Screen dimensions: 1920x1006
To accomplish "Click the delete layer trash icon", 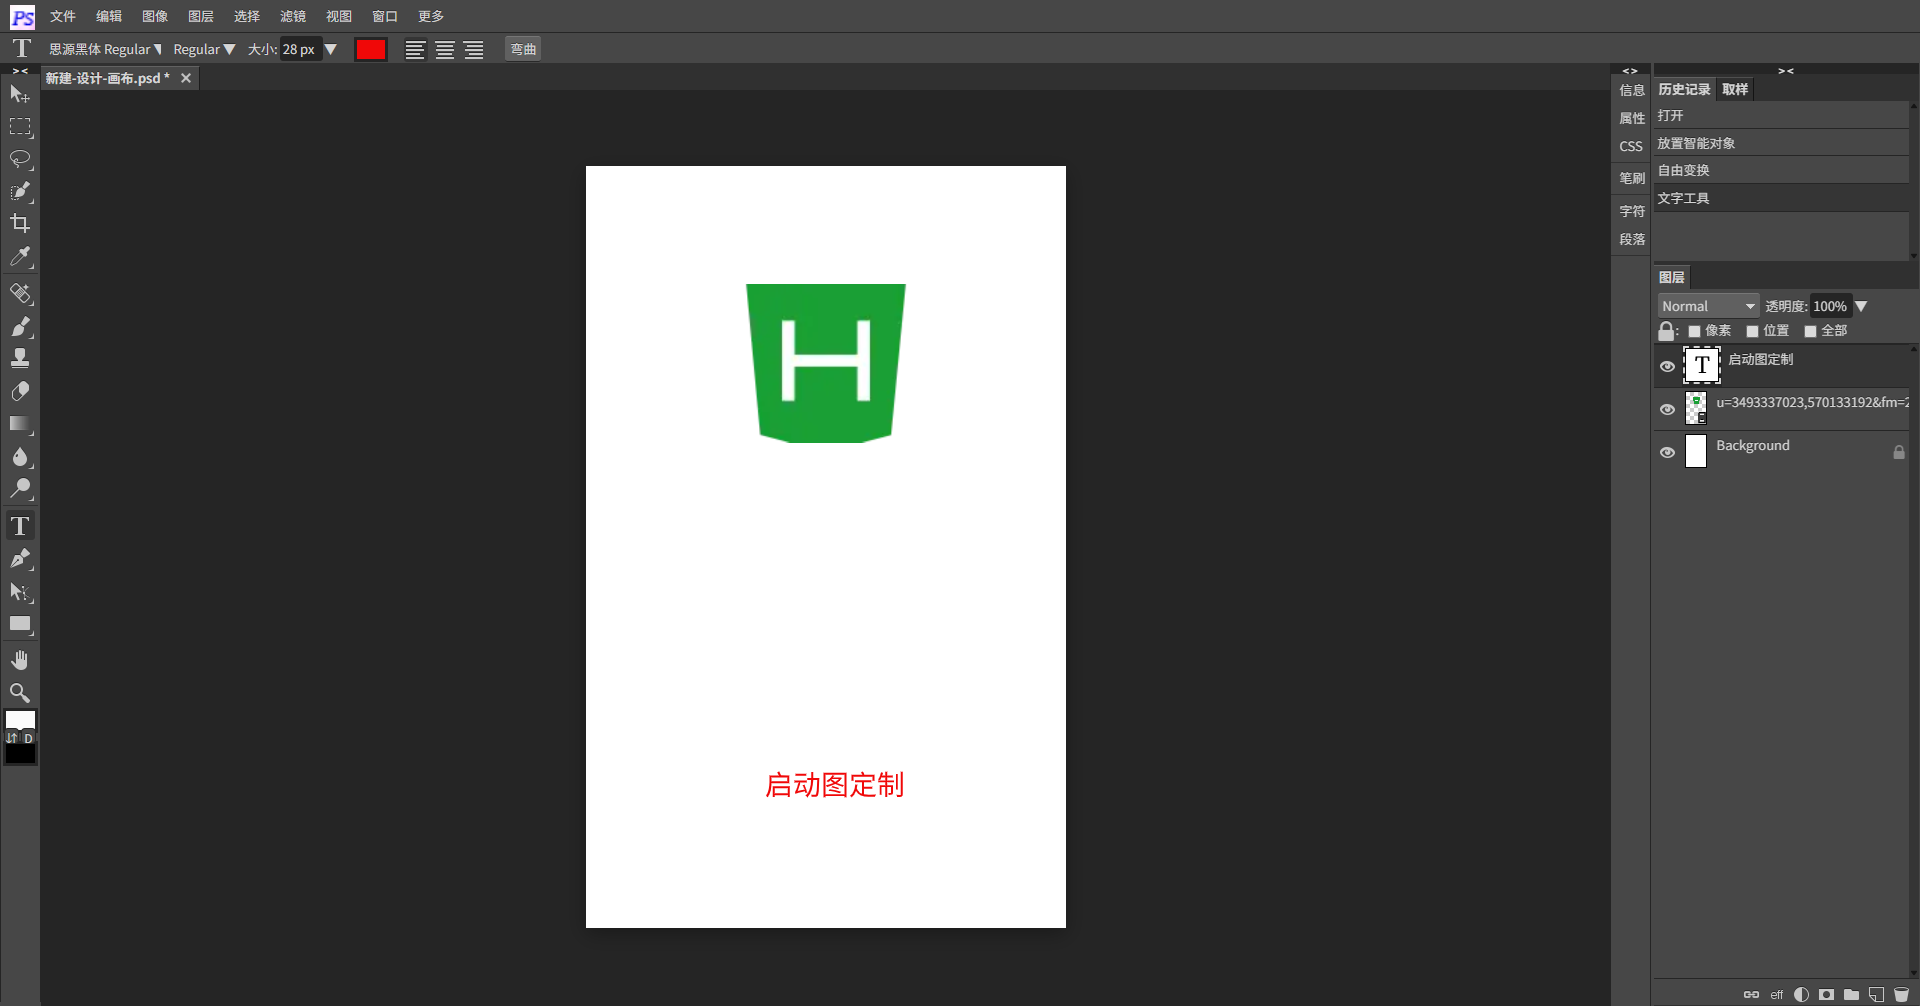I will (1901, 994).
